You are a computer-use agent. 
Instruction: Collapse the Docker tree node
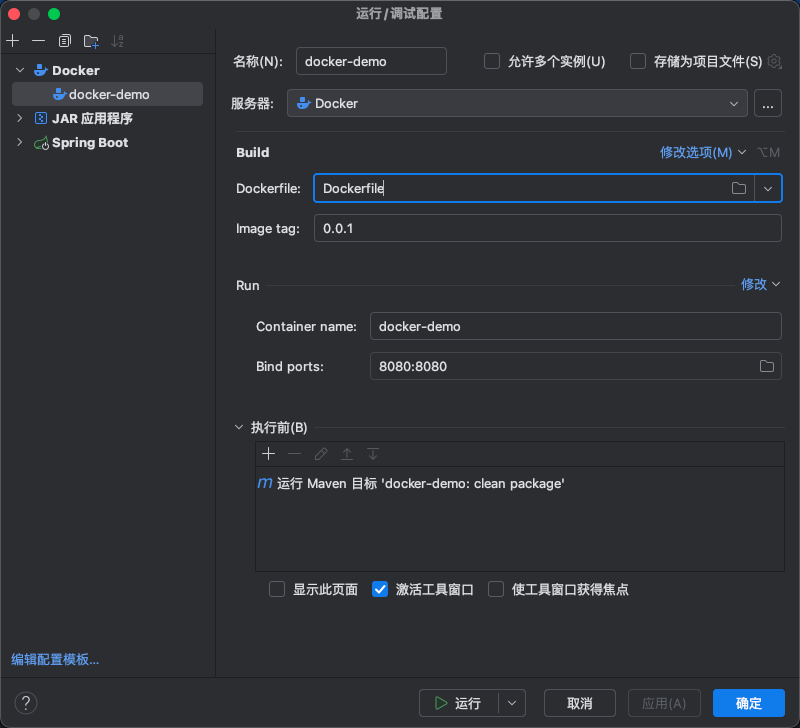(x=20, y=70)
